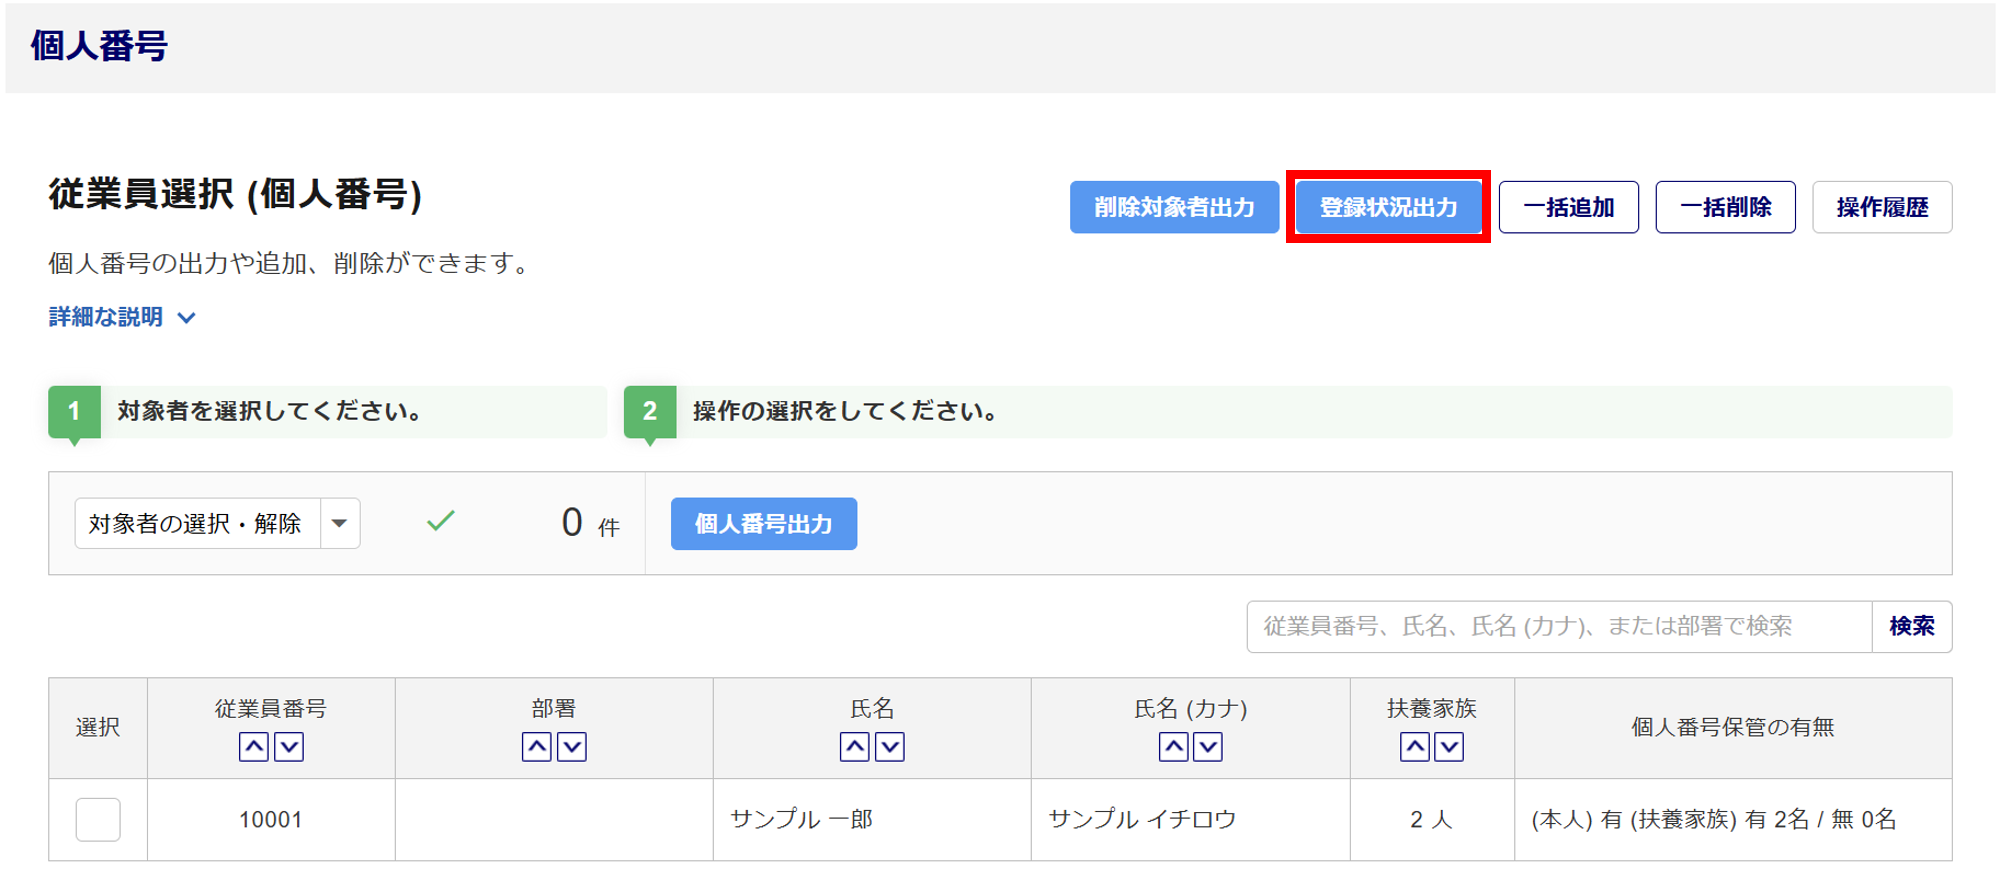Image resolution: width=2000 pixels, height=880 pixels.
Task: Click the 登録状況出力 button
Action: pyautogui.click(x=1388, y=207)
